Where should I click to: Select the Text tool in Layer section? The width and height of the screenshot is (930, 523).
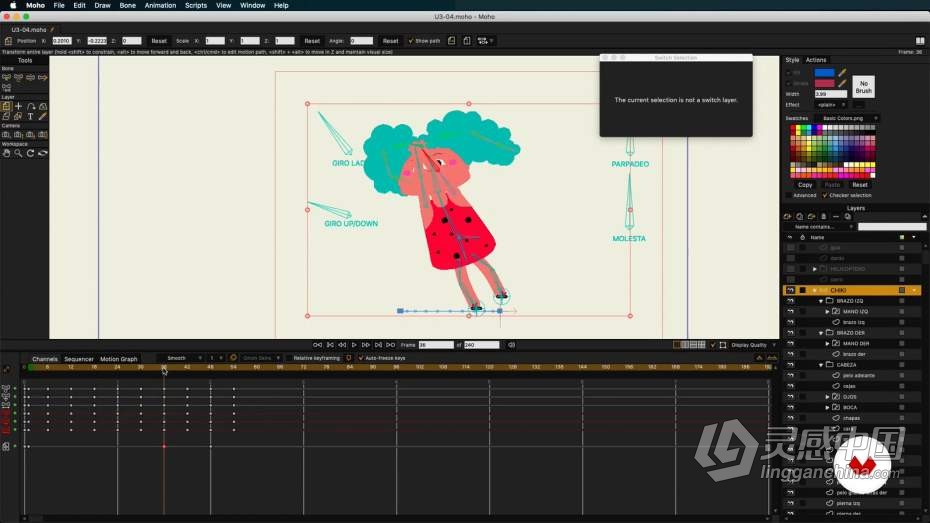pyautogui.click(x=30, y=117)
